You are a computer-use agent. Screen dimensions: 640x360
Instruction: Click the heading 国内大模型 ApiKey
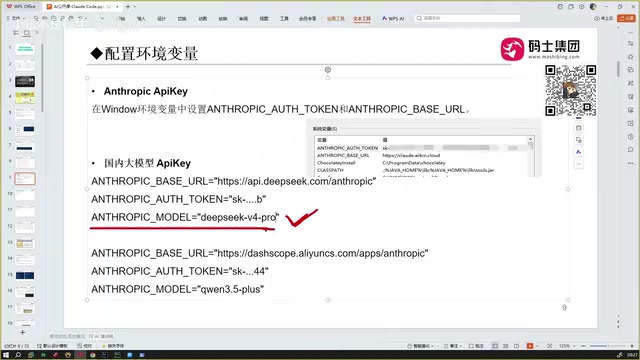pos(147,163)
